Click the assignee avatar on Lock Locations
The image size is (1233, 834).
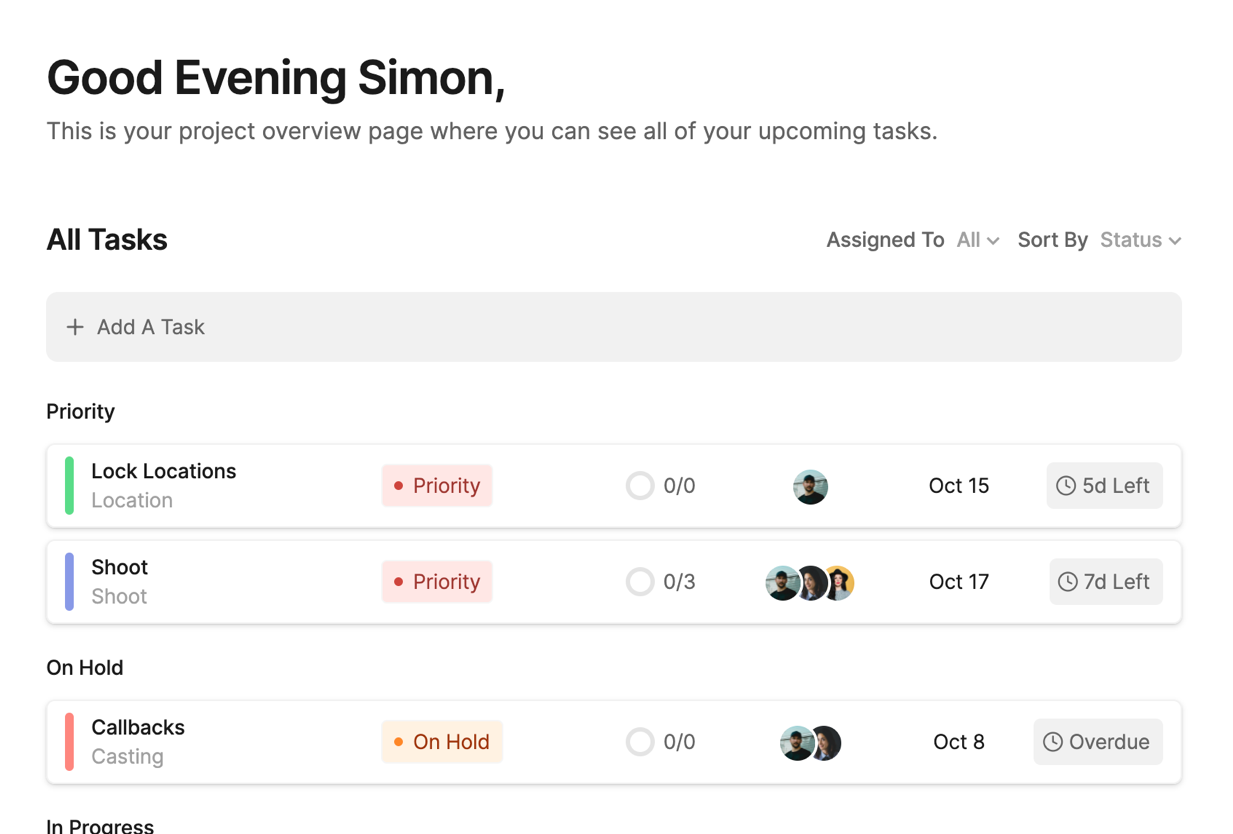coord(810,487)
